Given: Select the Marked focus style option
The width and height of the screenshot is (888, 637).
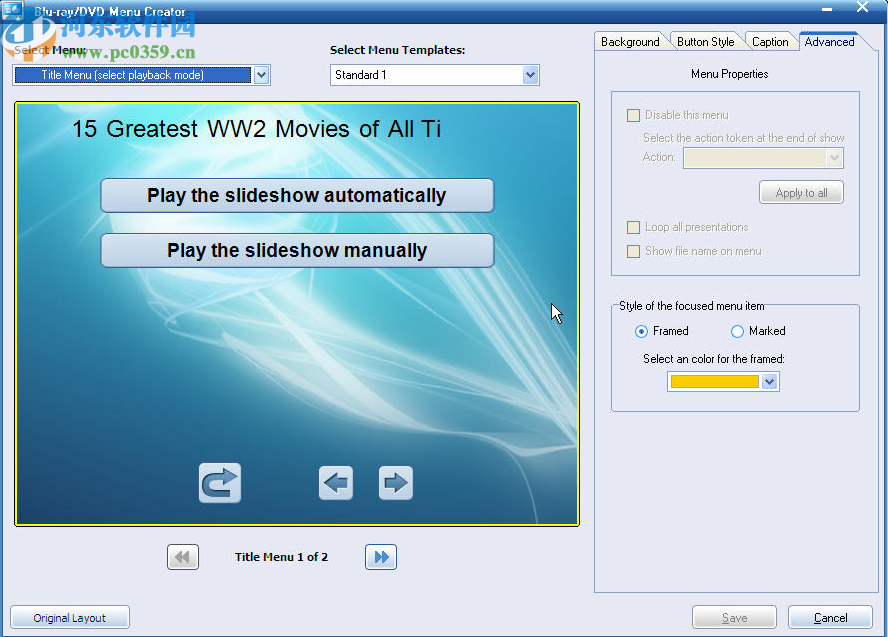Looking at the screenshot, I should (736, 331).
